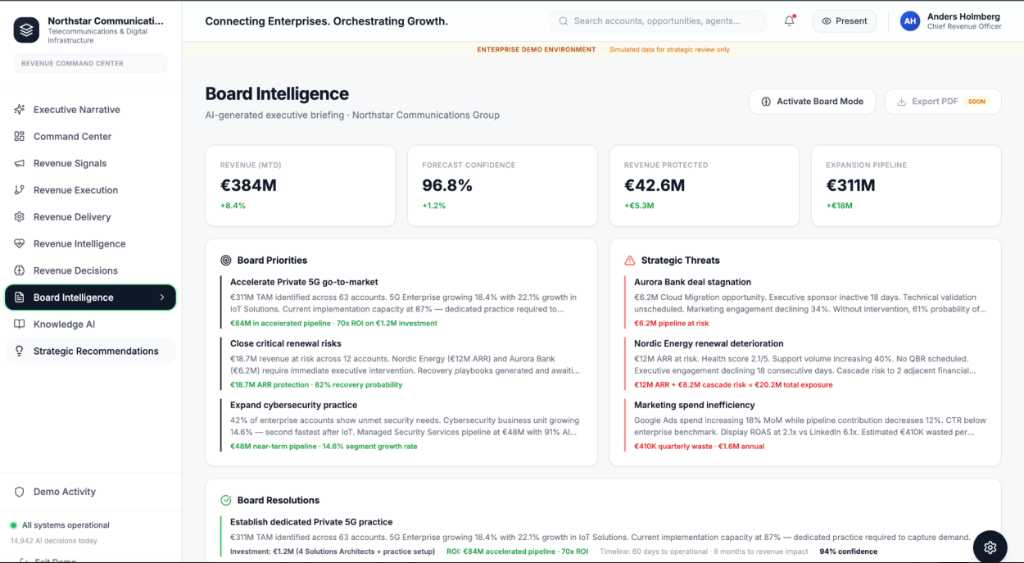Screen dimensions: 1024x563
Task: Click the Executive Narrative sparkle icon
Action: (x=20, y=110)
